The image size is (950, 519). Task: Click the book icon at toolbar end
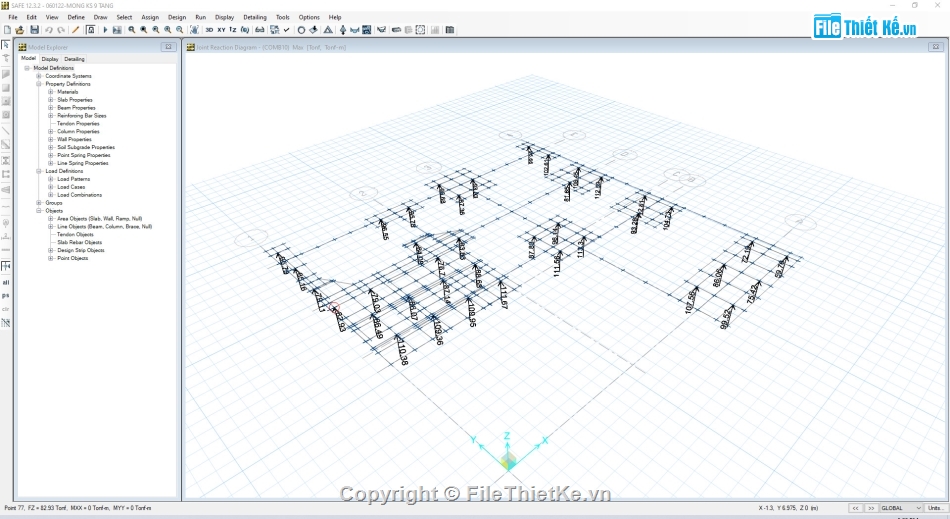tap(450, 30)
